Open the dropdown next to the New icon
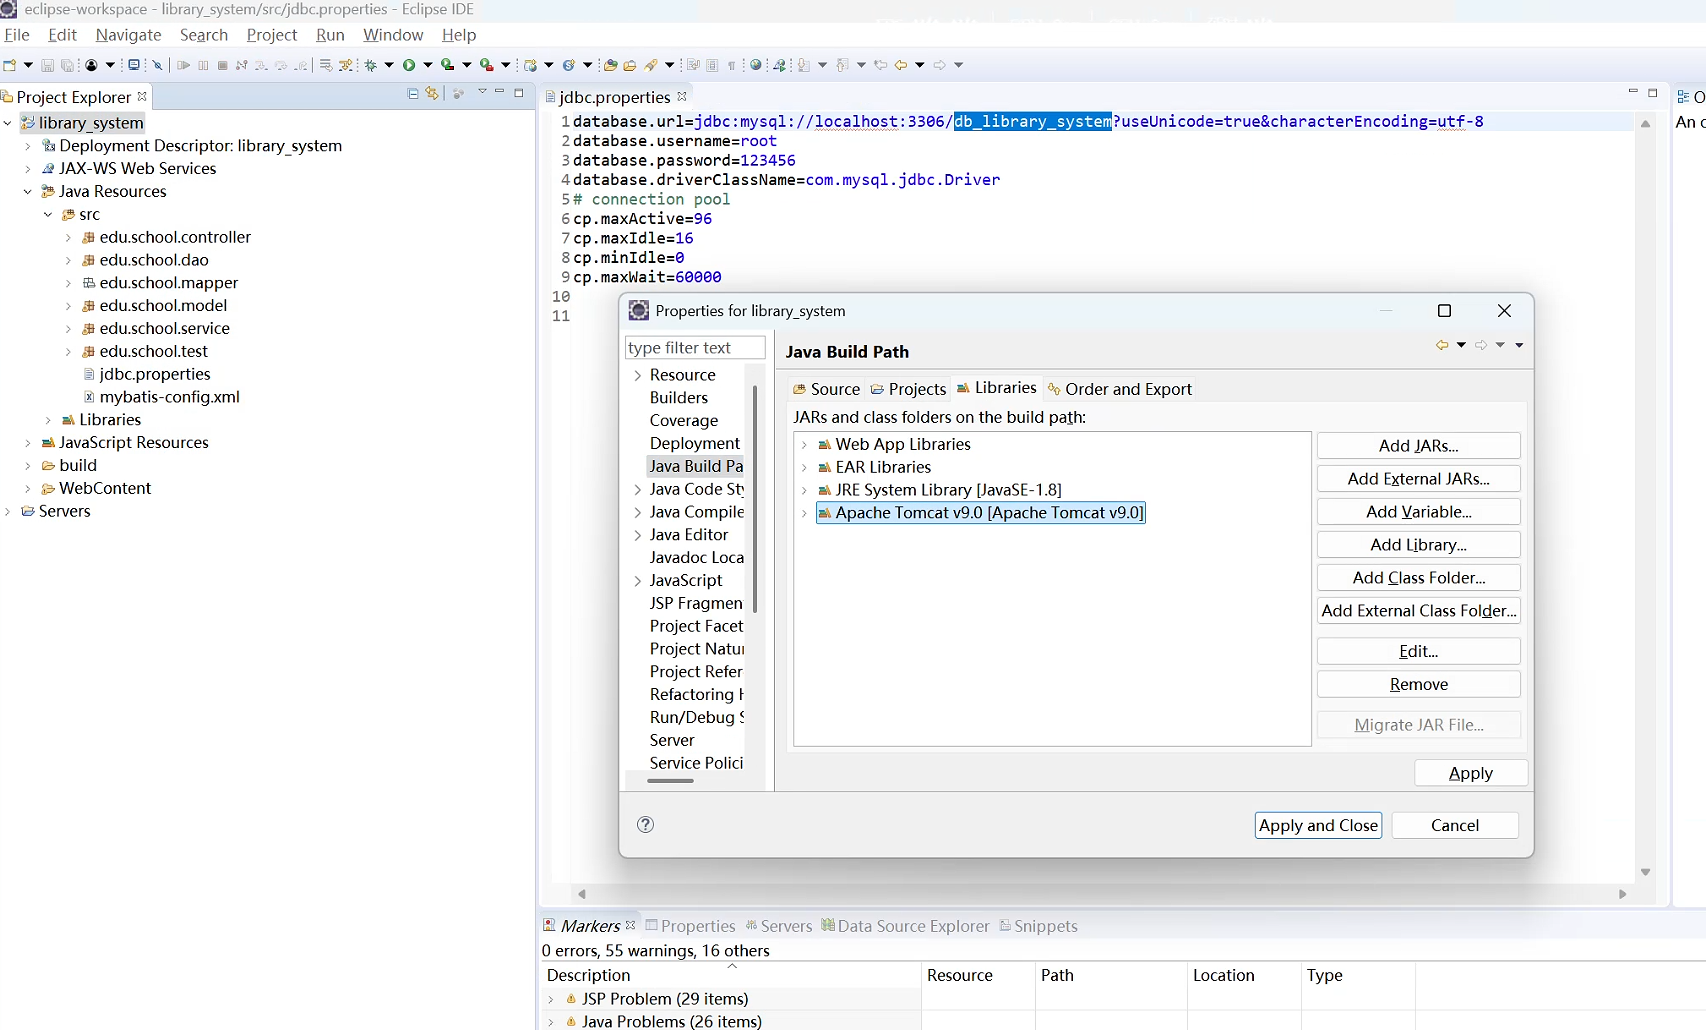Screen dimensions: 1706x1030 pyautogui.click(x=28, y=65)
